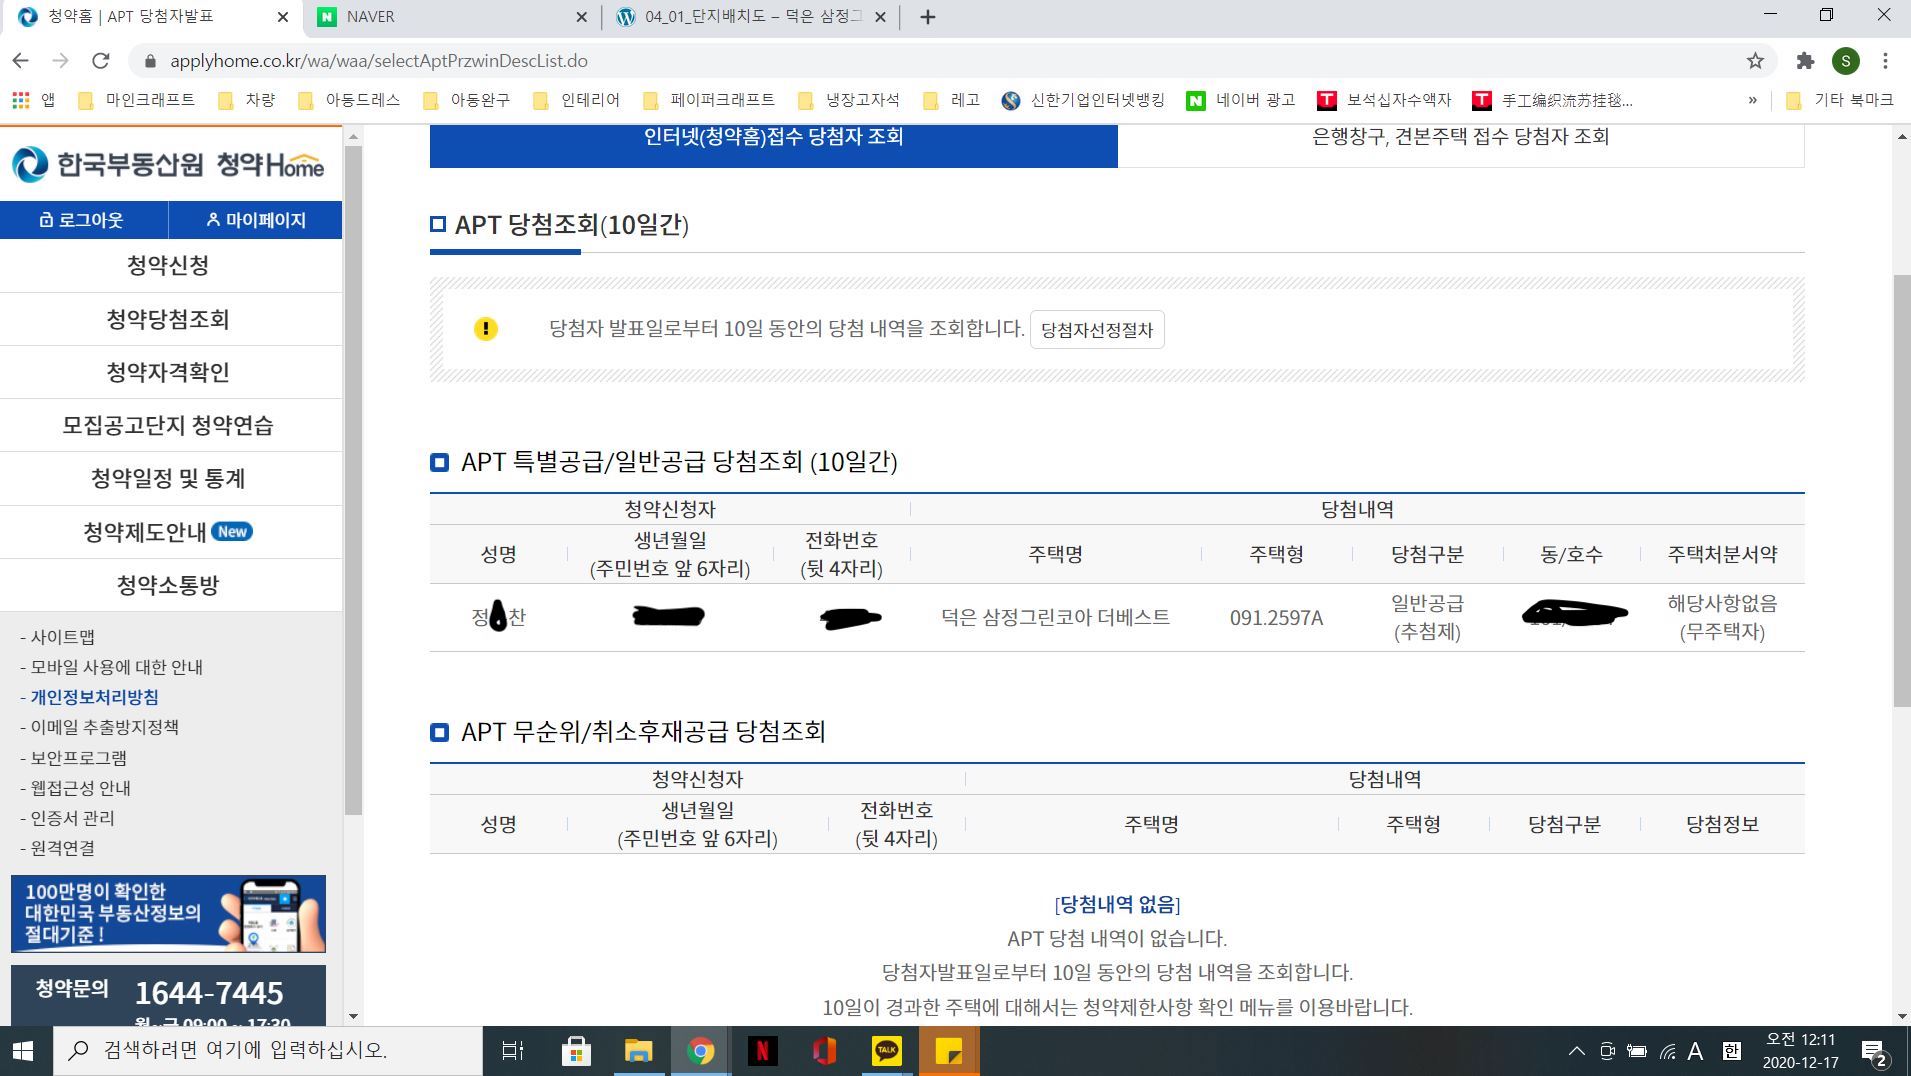The height and width of the screenshot is (1076, 1911).
Task: Open the 신한기업인터넷뱅킹 bookmark
Action: coord(1083,100)
